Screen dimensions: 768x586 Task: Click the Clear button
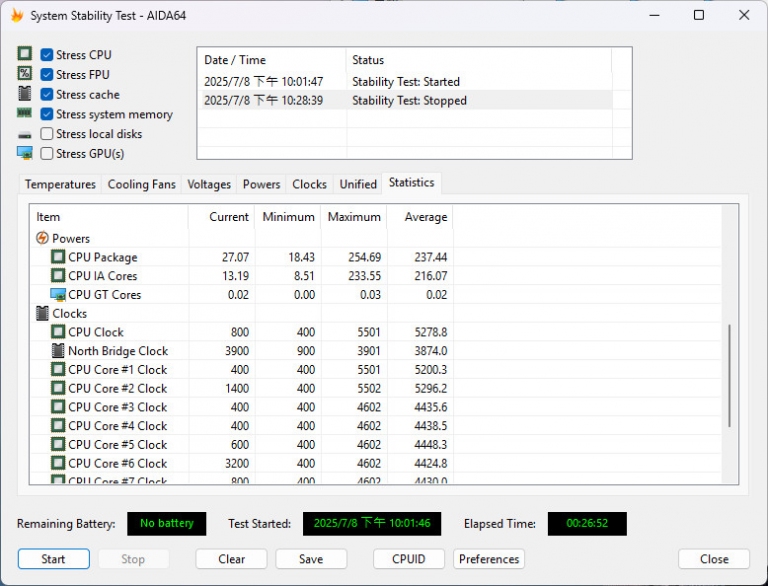pos(231,559)
